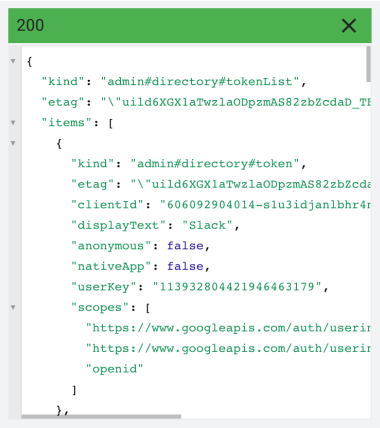Click the "anonymous" key

pos(111,246)
